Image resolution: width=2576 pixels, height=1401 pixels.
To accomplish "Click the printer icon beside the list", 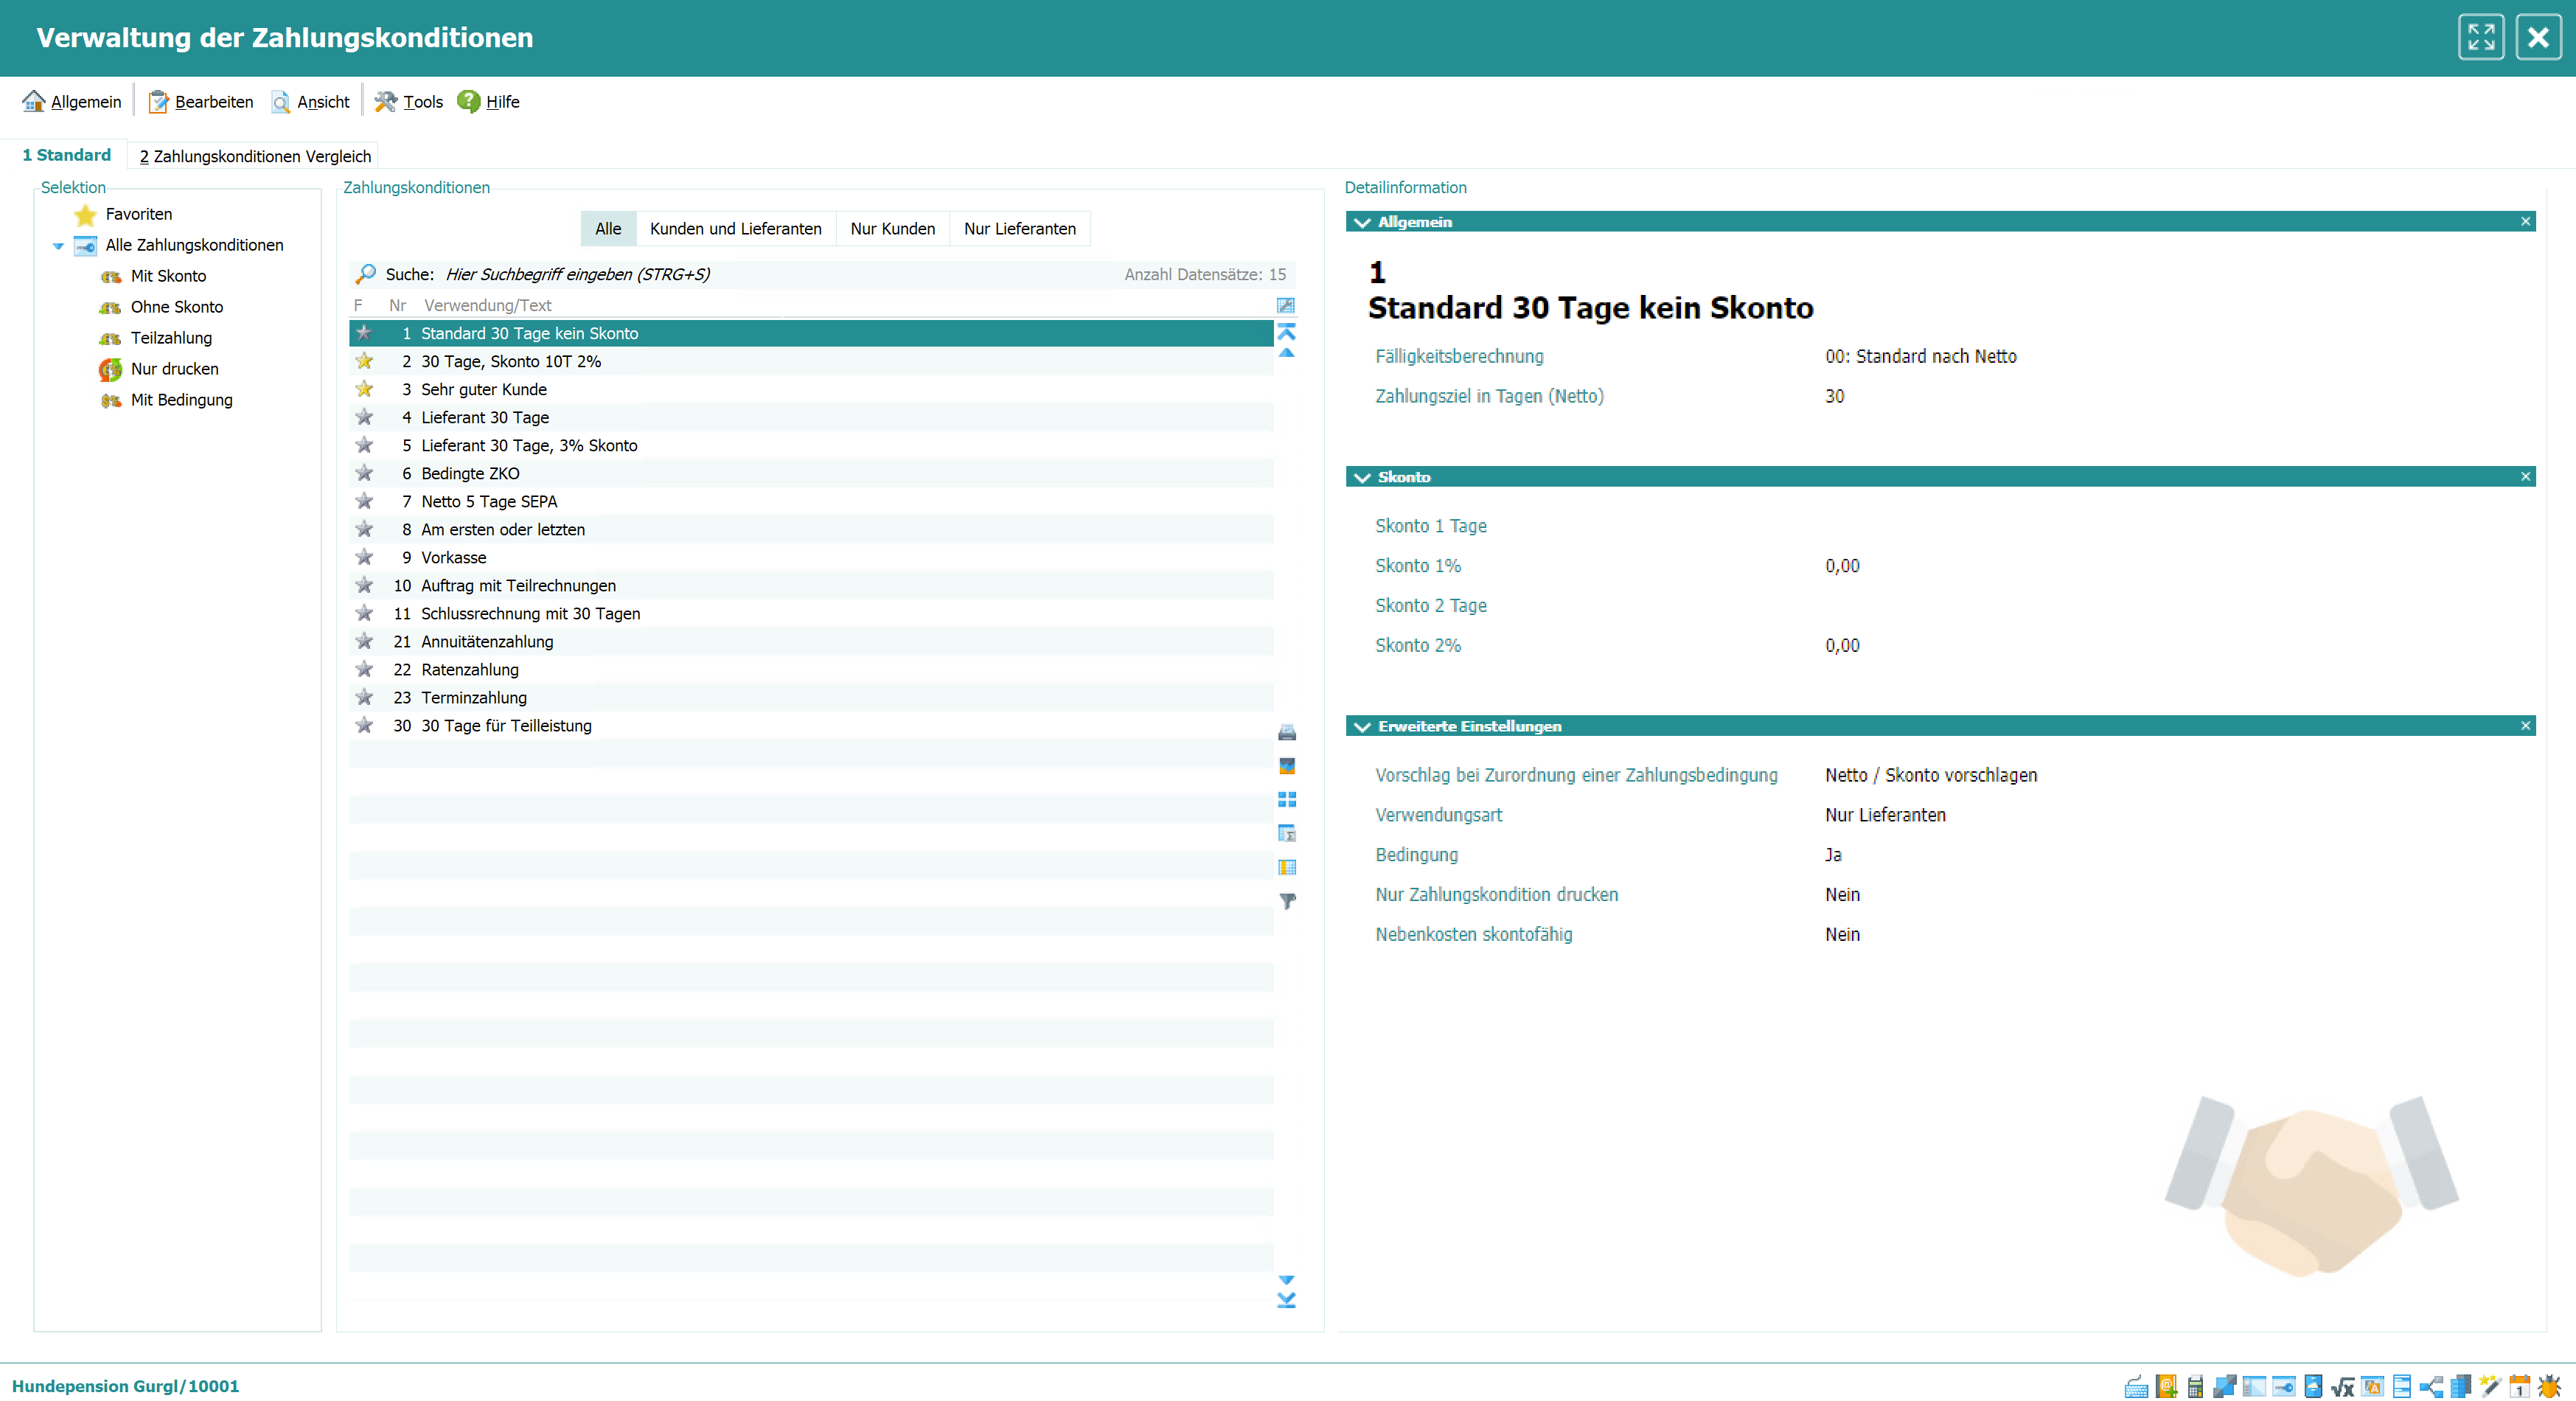I will 1286,732.
